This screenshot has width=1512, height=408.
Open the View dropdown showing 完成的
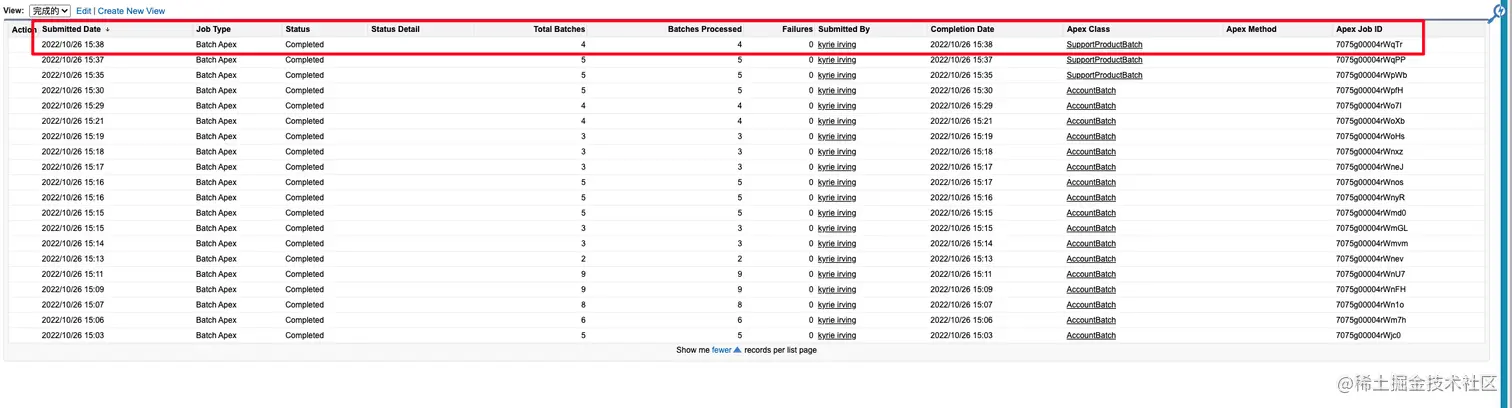coord(50,11)
